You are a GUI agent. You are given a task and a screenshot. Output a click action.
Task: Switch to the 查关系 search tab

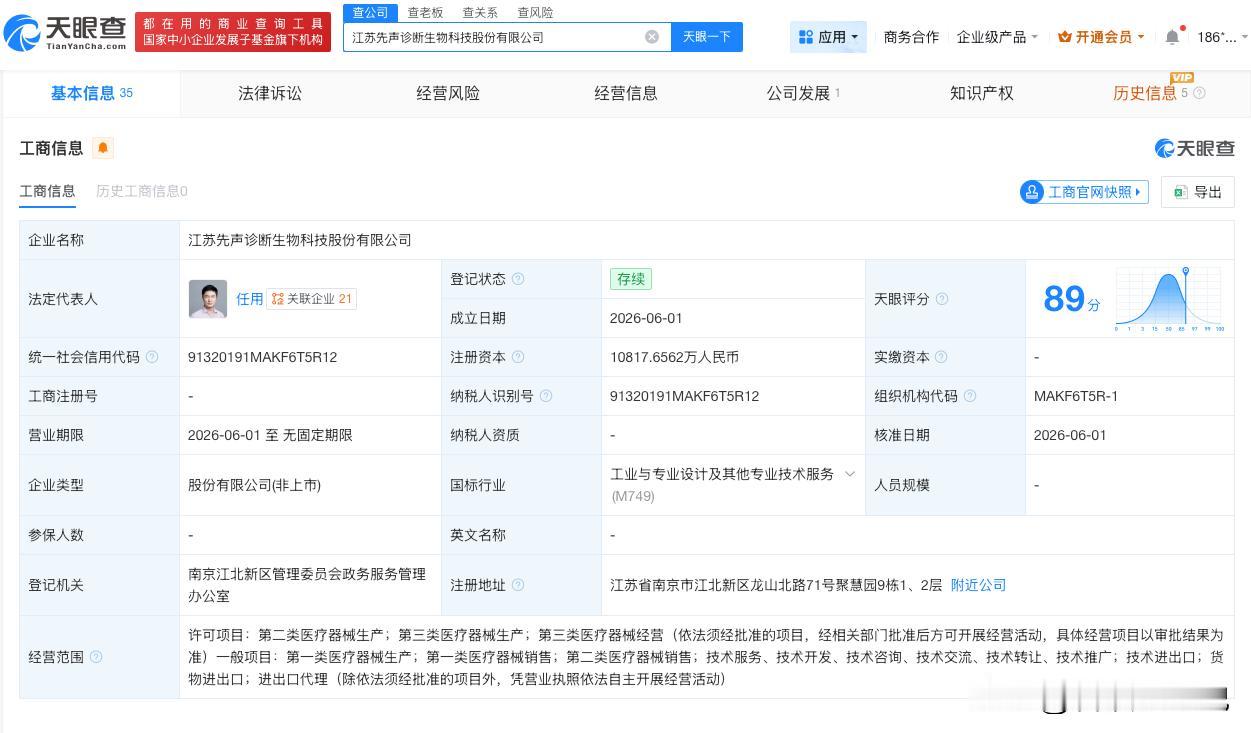[480, 13]
